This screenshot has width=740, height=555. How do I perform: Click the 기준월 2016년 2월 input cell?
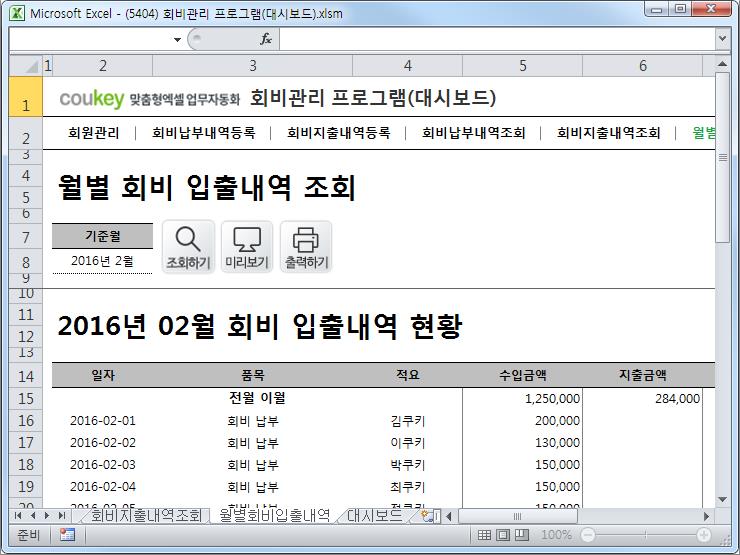102,261
